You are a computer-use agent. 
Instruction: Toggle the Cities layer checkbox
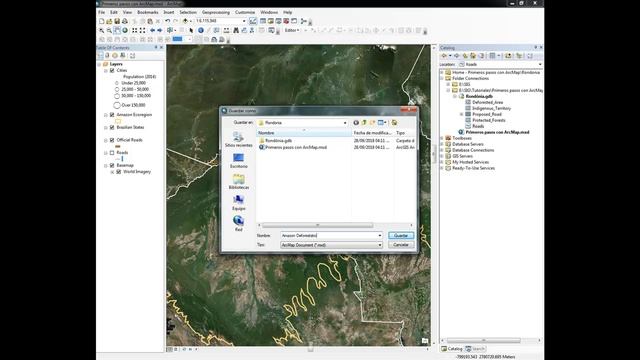pyautogui.click(x=112, y=71)
